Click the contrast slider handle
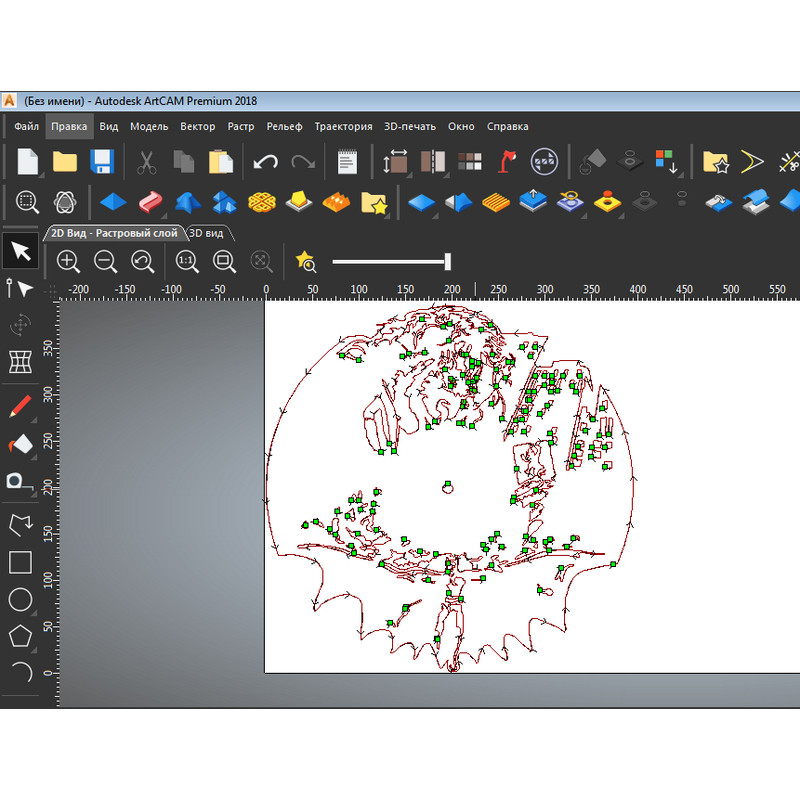 447,262
